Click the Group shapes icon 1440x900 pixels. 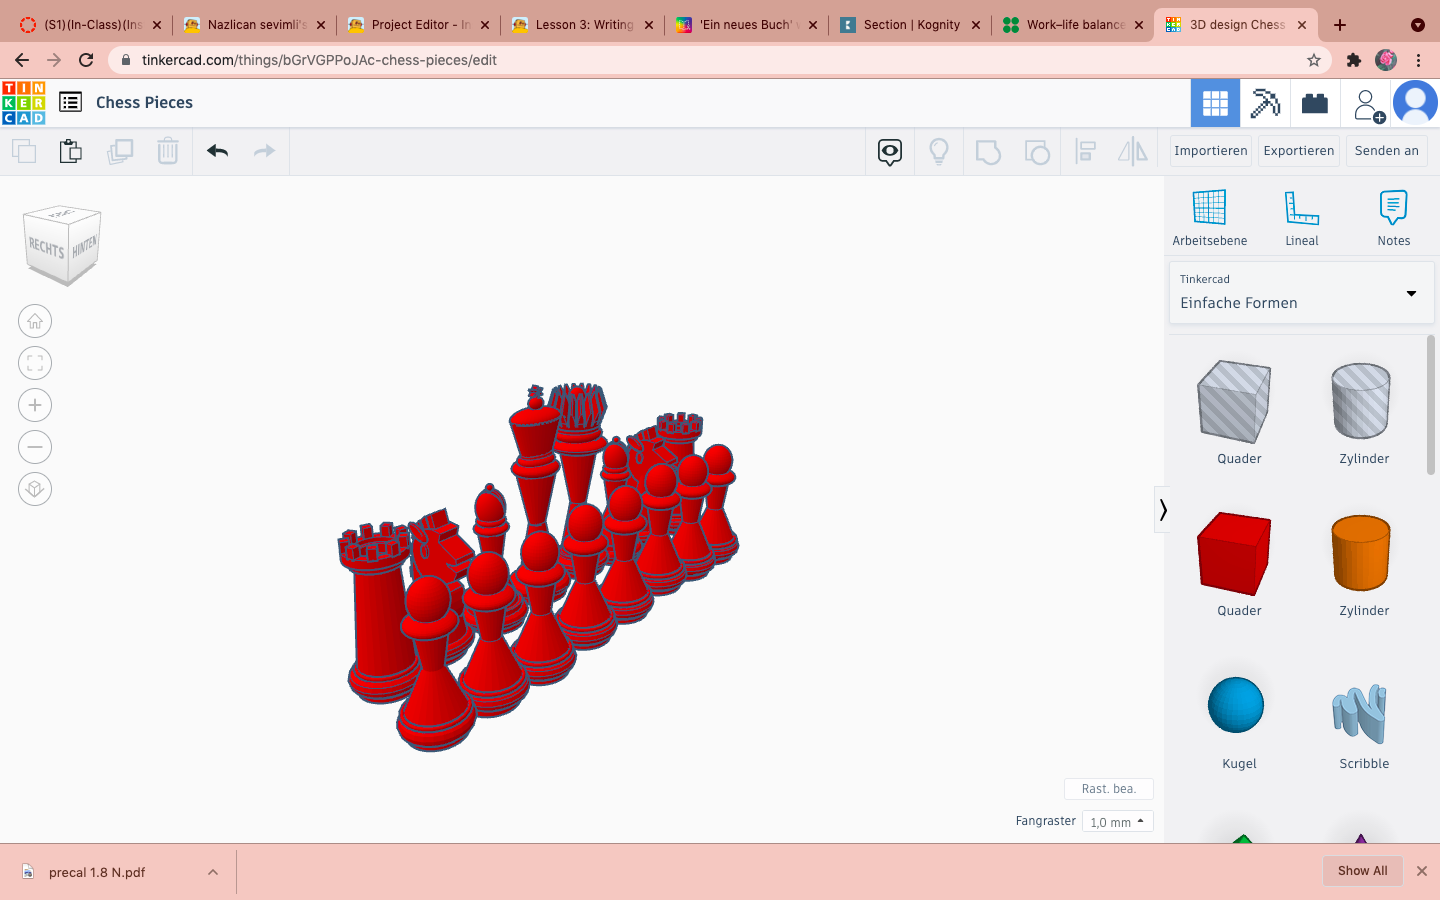[988, 152]
